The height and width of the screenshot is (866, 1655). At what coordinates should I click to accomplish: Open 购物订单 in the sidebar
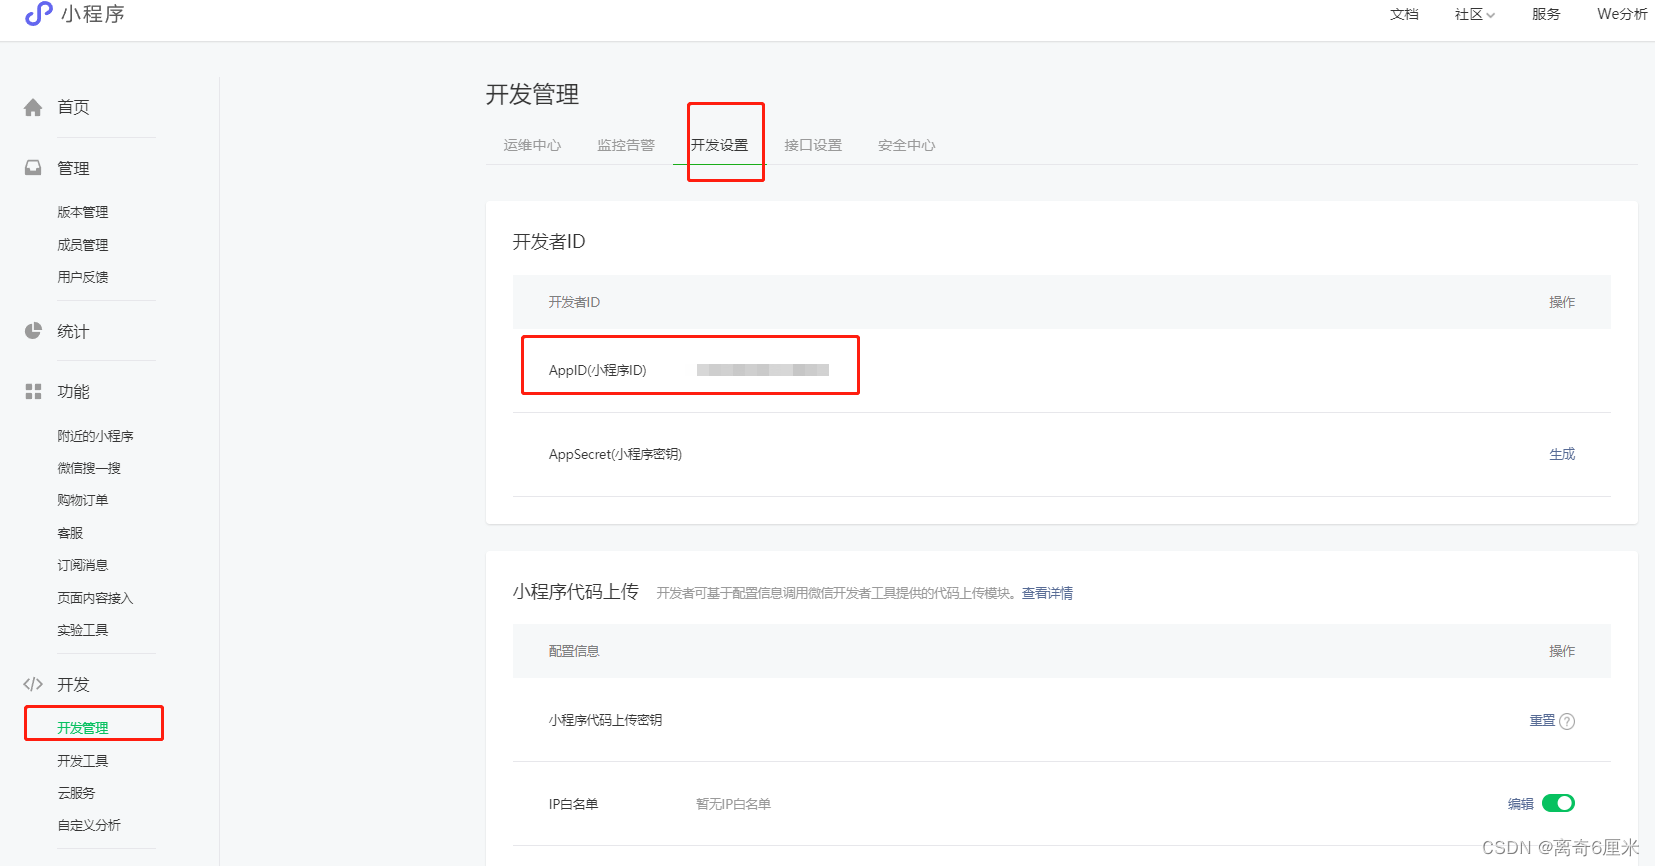[x=83, y=500]
